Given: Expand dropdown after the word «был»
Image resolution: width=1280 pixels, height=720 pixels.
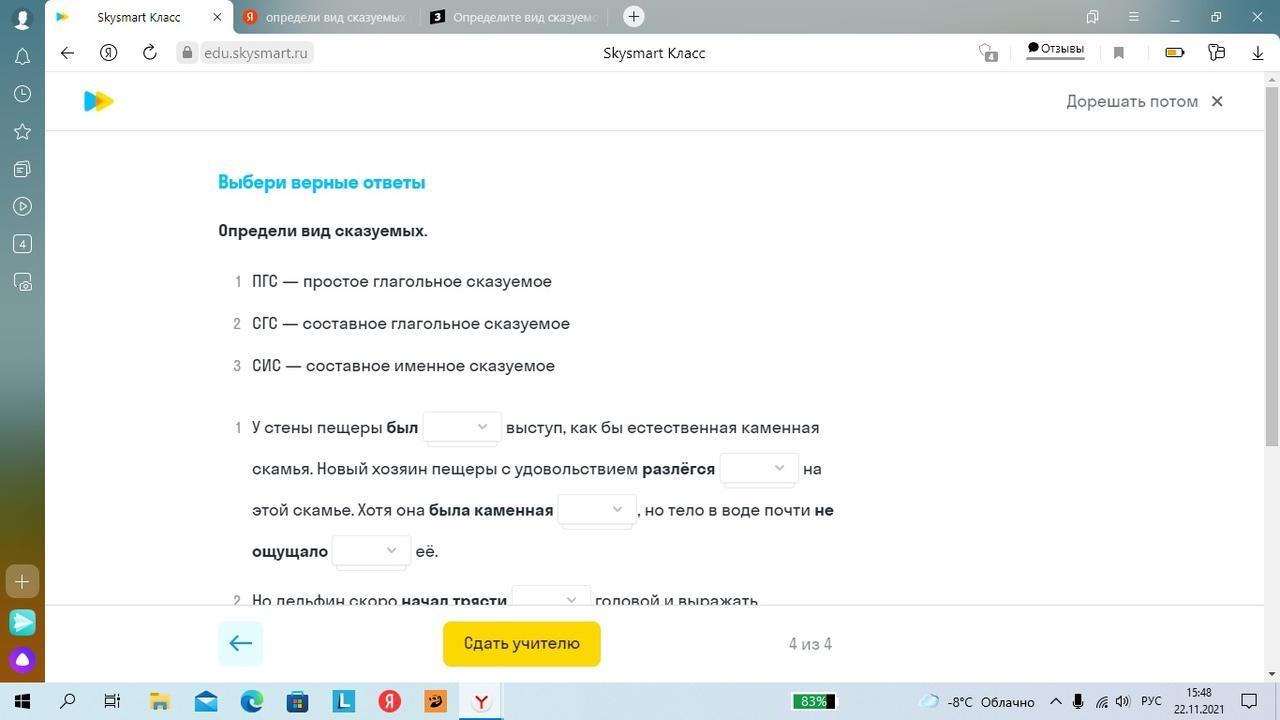Looking at the screenshot, I should pyautogui.click(x=462, y=427).
